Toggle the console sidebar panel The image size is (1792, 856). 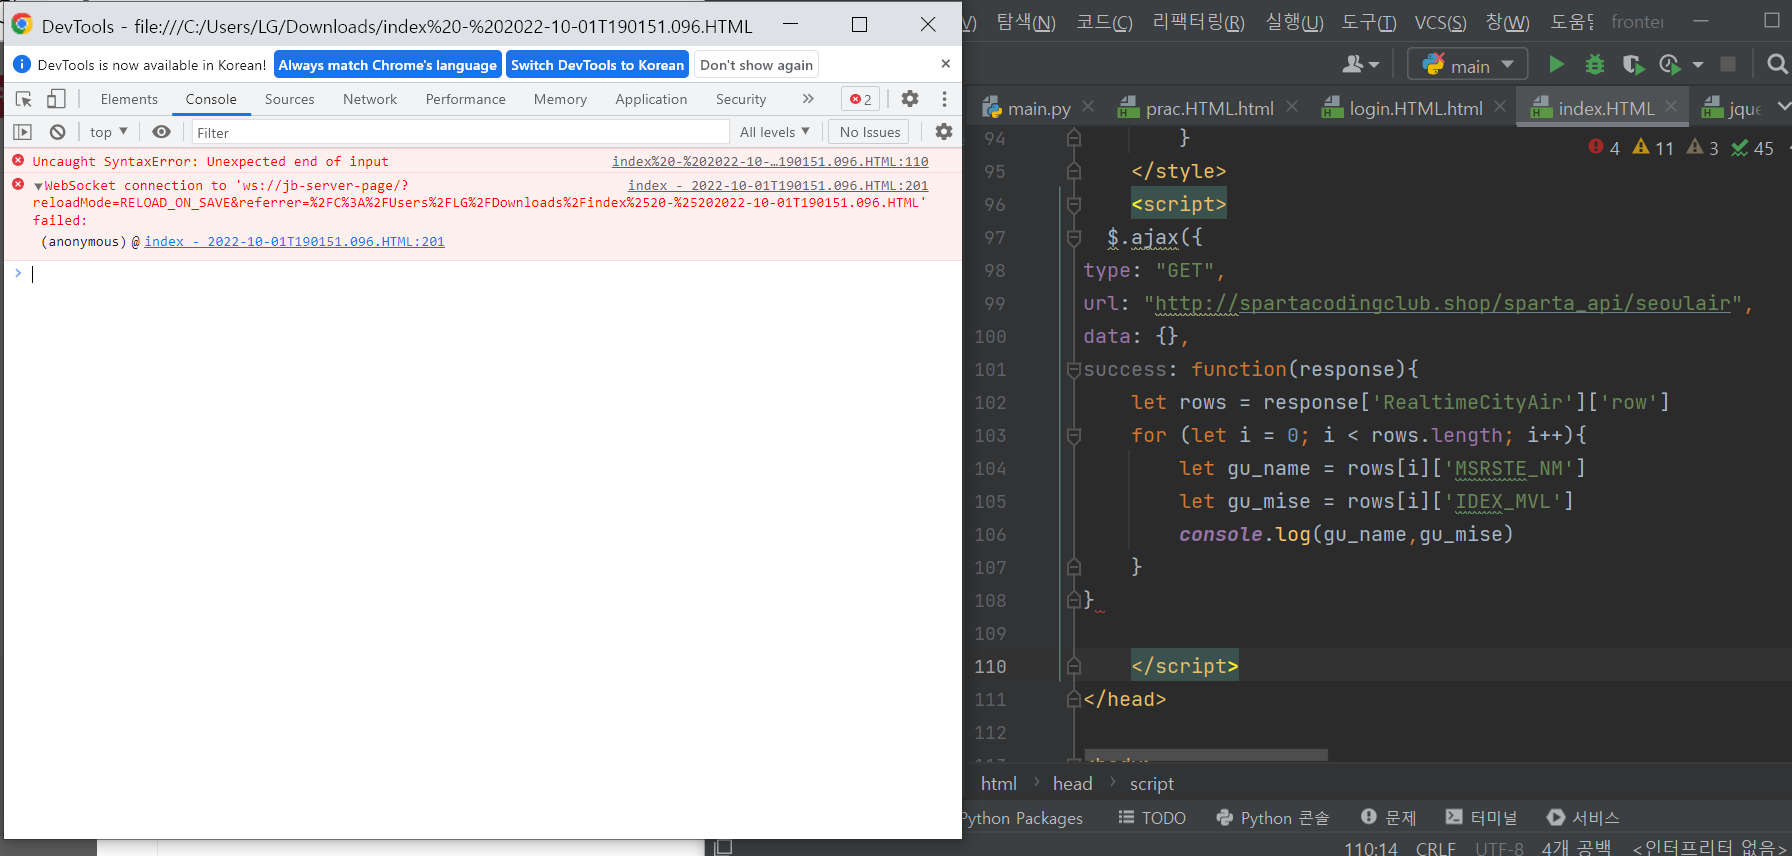pyautogui.click(x=23, y=132)
